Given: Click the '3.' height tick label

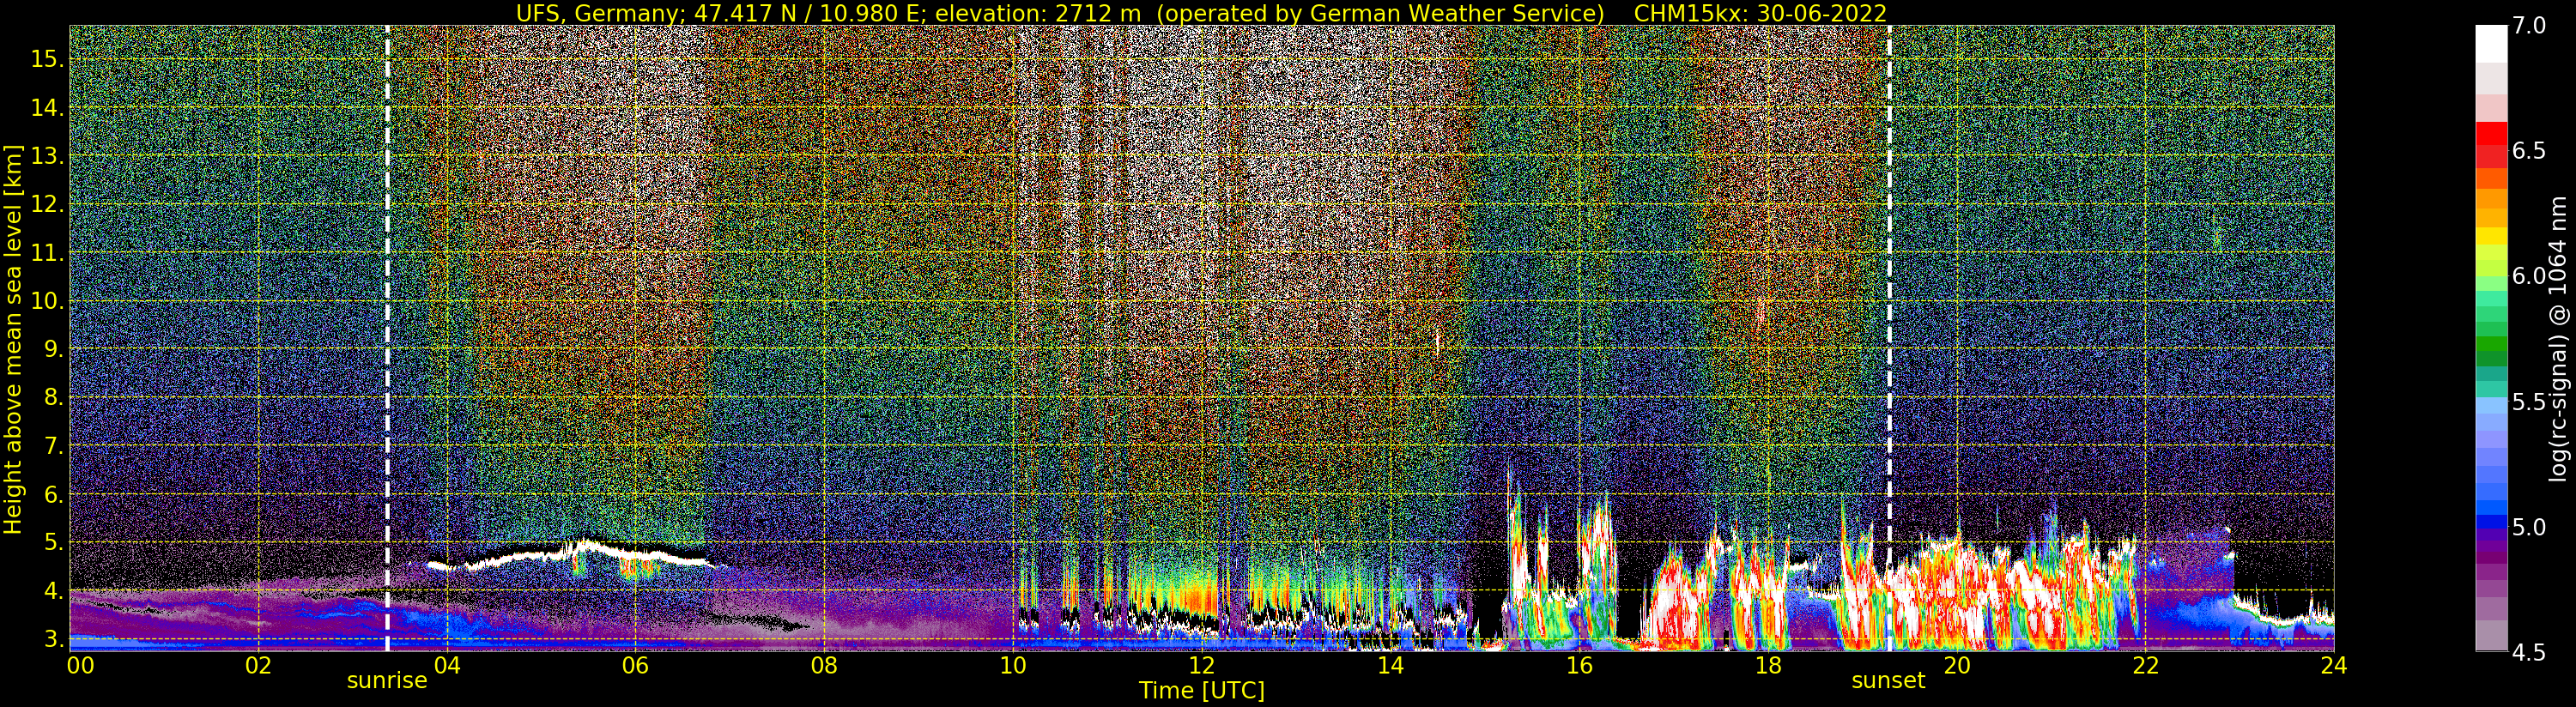Looking at the screenshot, I should 53,639.
